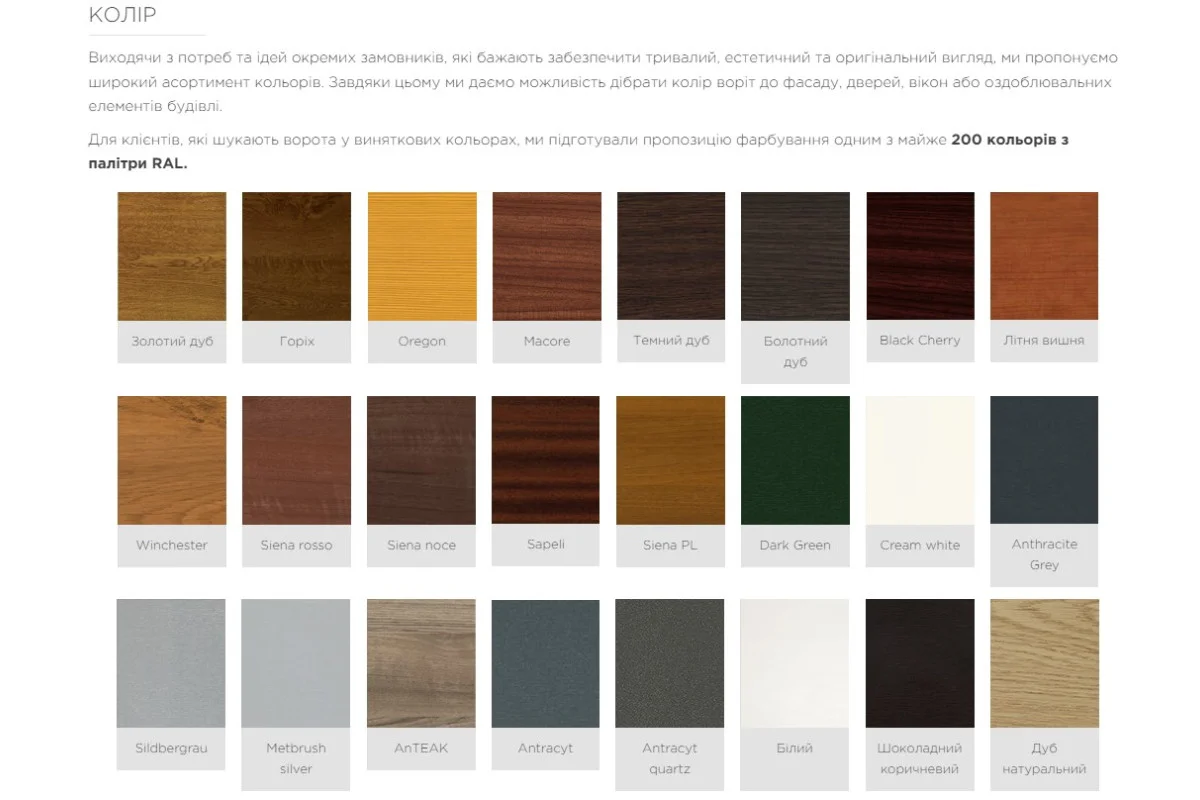Viewport: 1200px width, 800px height.
Task: Pick the Antracyt quartz swatch
Action: 670,663
